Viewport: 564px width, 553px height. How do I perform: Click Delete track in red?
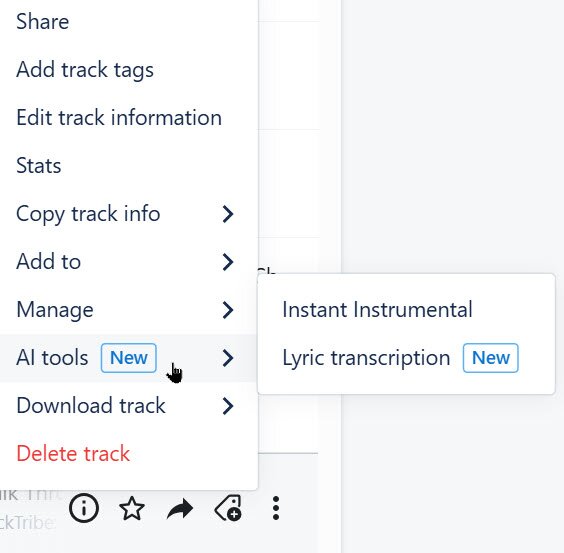coord(73,453)
